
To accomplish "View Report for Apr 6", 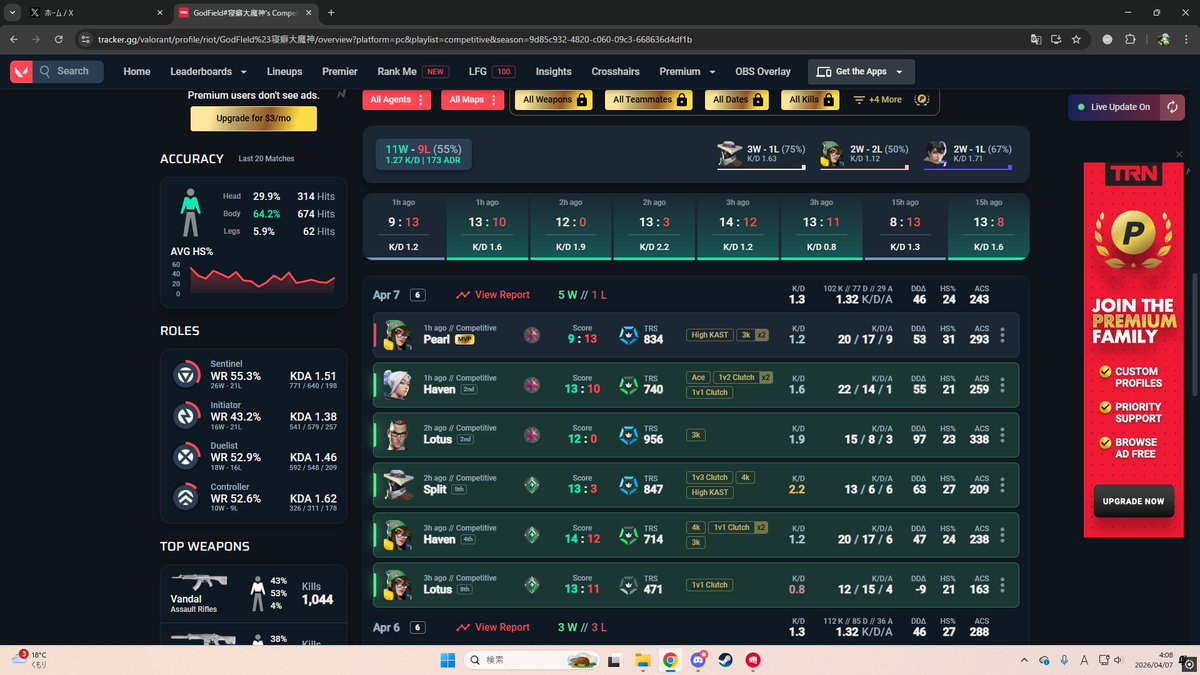I will (492, 627).
